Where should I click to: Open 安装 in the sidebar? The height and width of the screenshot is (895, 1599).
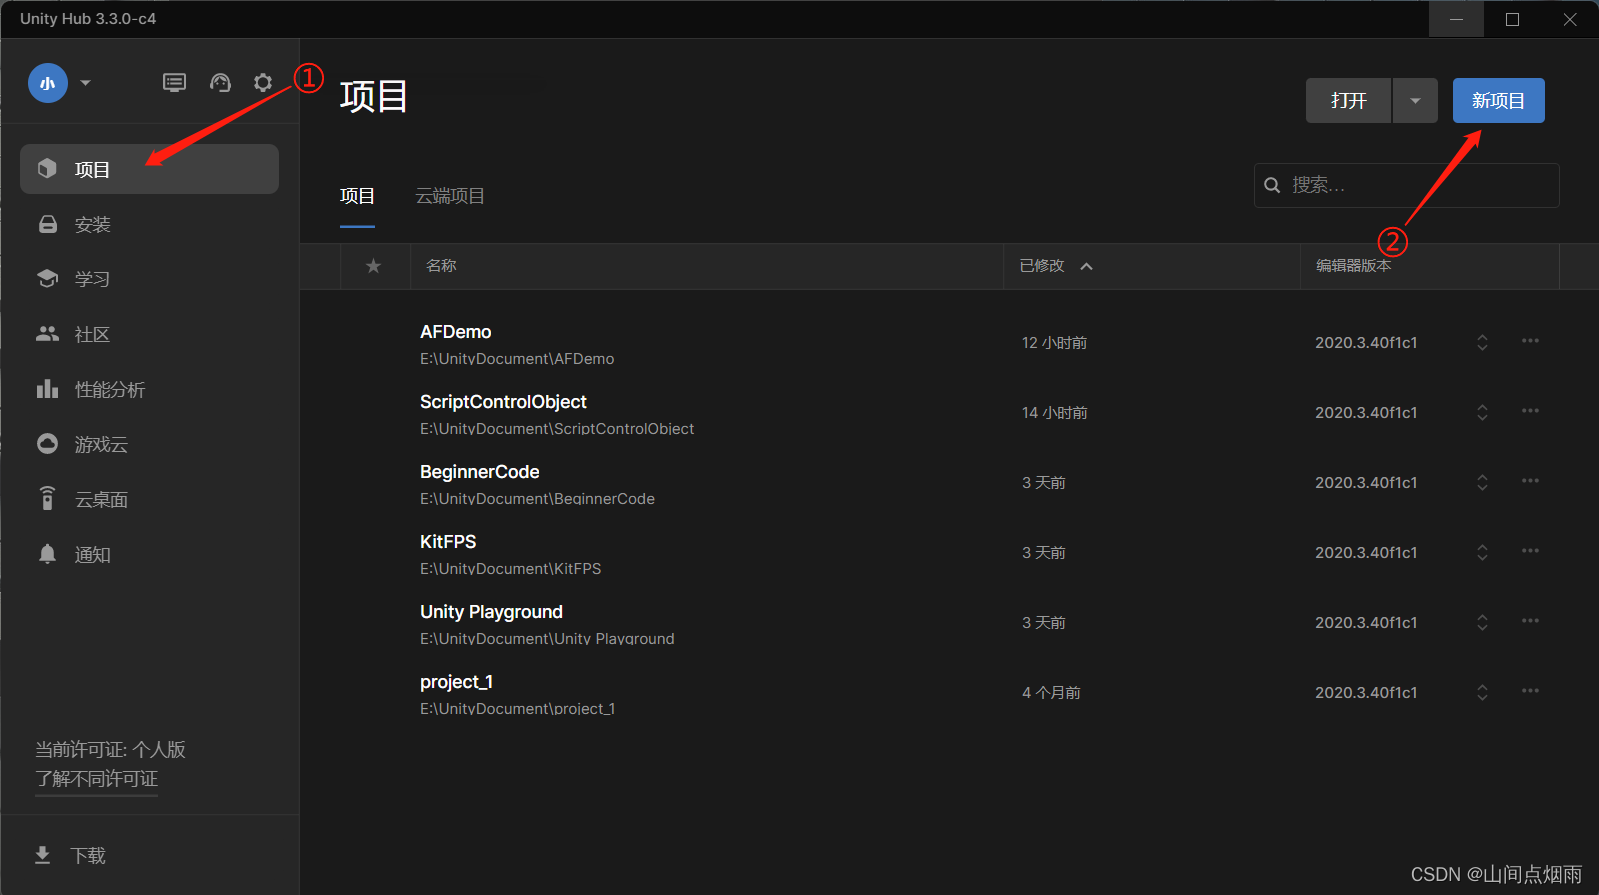coord(149,224)
